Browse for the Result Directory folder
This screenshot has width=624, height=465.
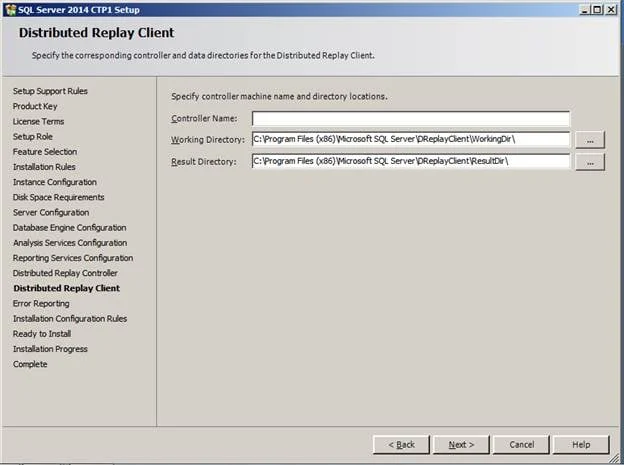click(x=590, y=162)
